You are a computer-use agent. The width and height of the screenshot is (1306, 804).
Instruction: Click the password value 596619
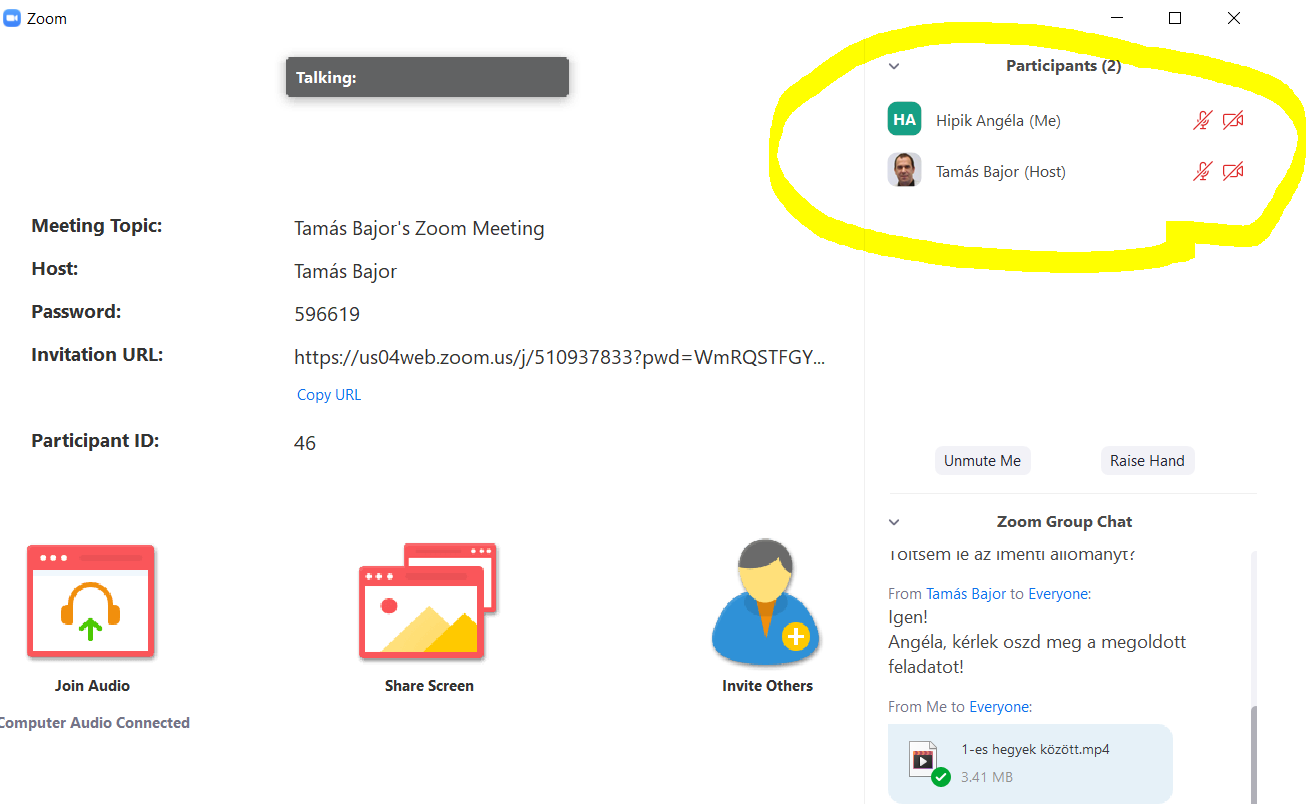click(327, 314)
